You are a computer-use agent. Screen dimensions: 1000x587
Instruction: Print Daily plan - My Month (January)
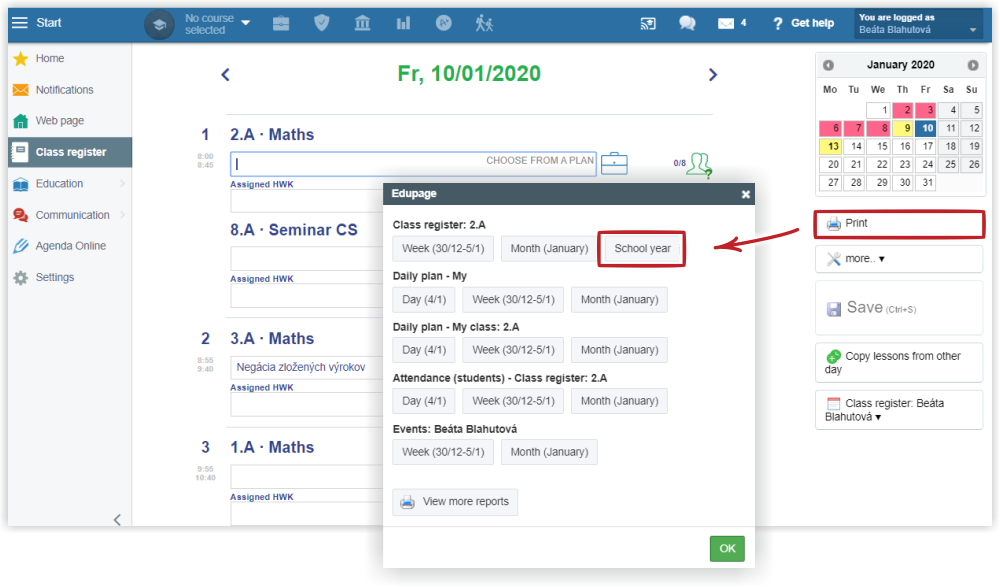(619, 300)
